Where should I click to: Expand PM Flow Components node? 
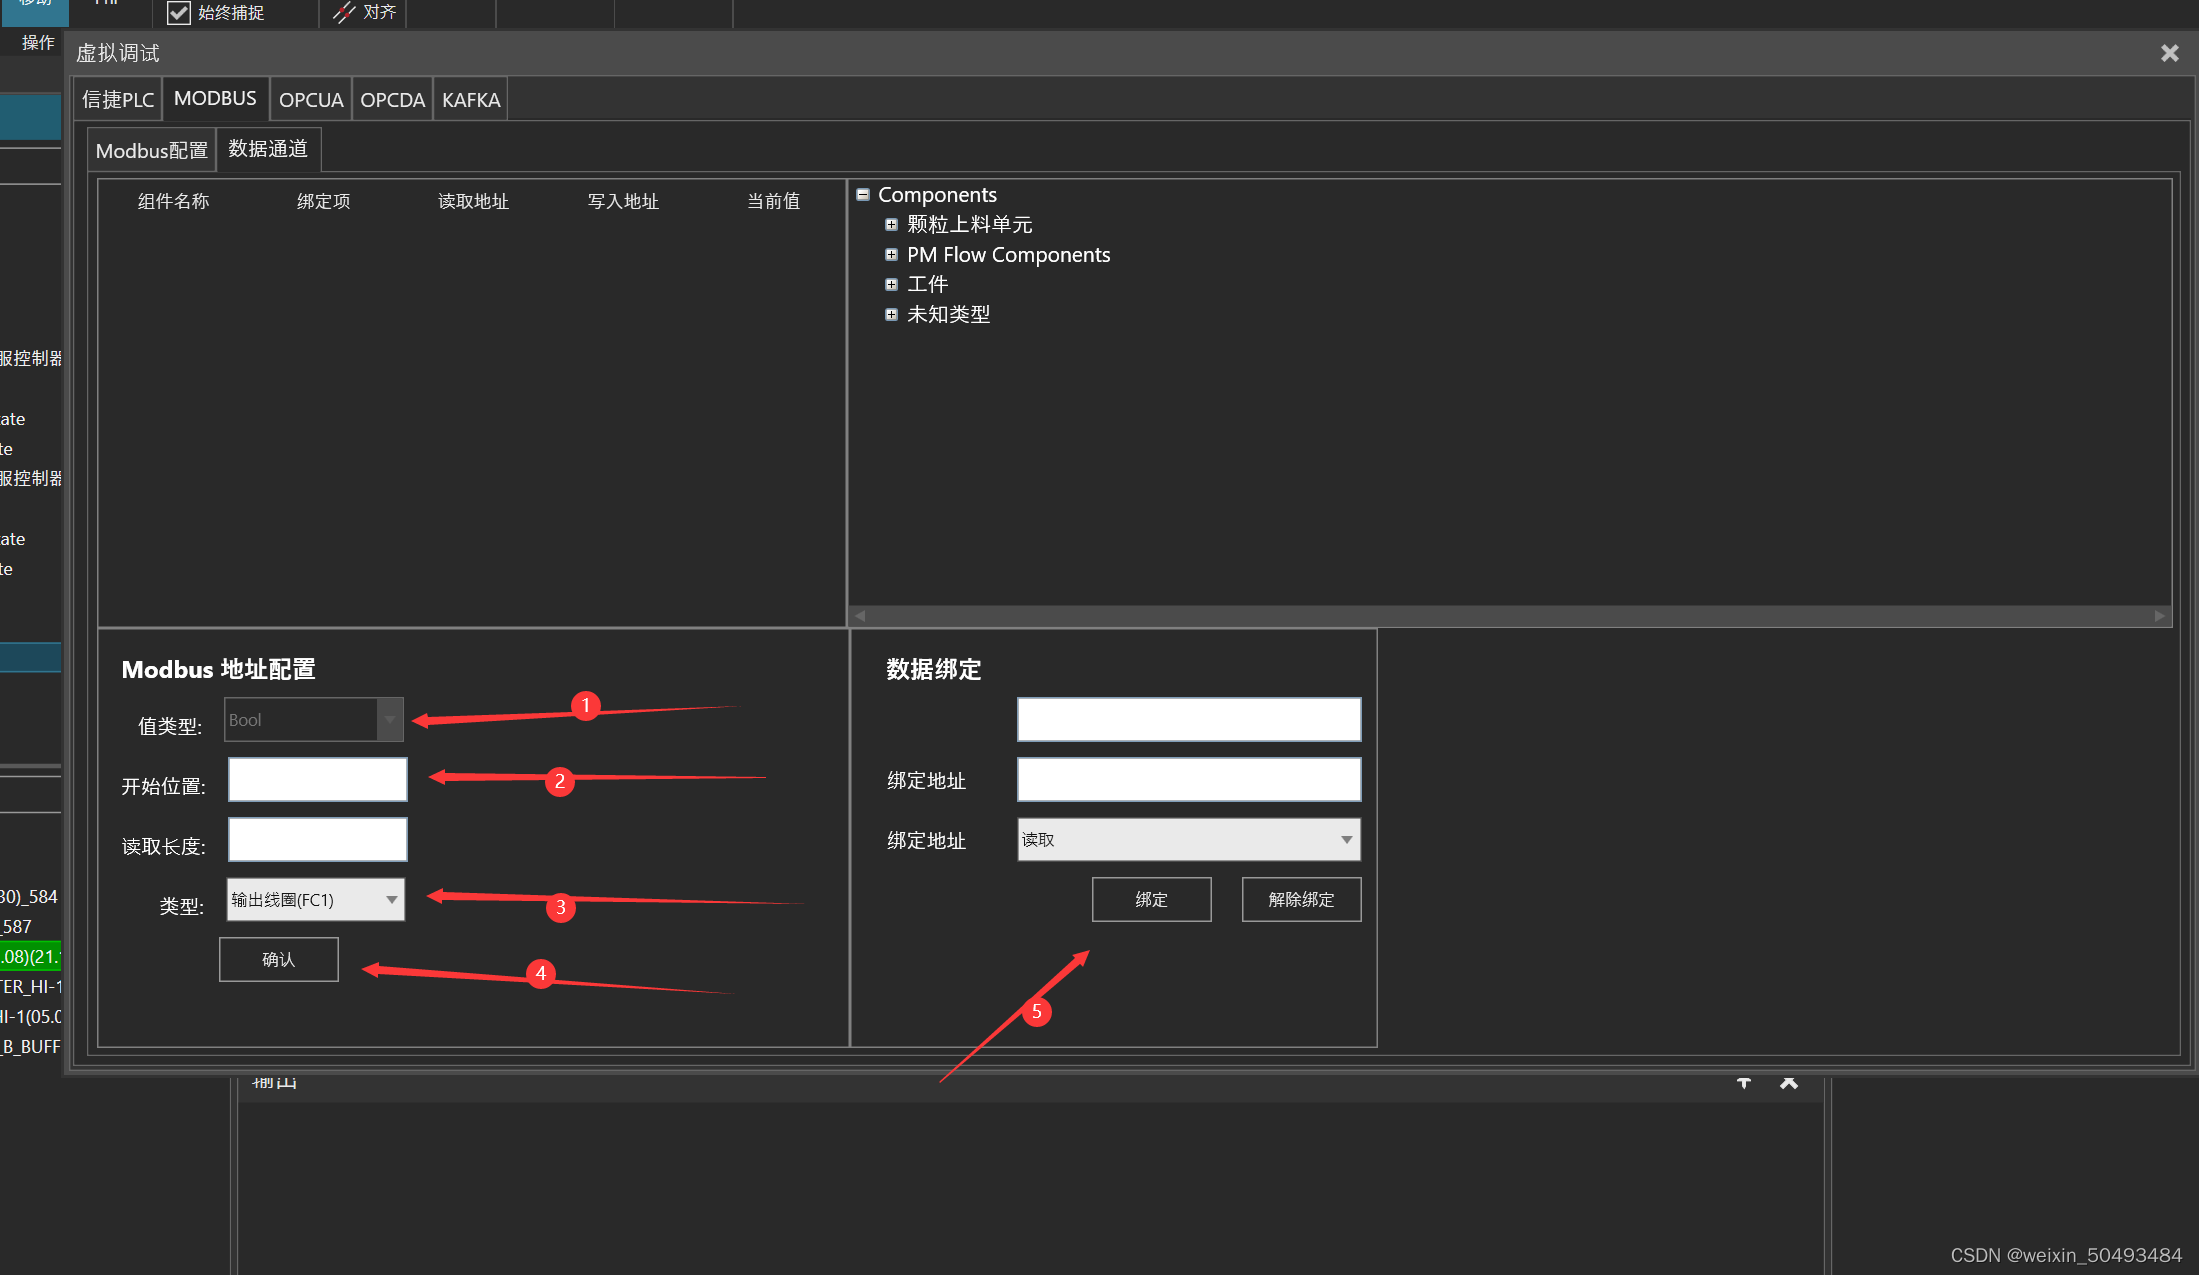point(891,255)
